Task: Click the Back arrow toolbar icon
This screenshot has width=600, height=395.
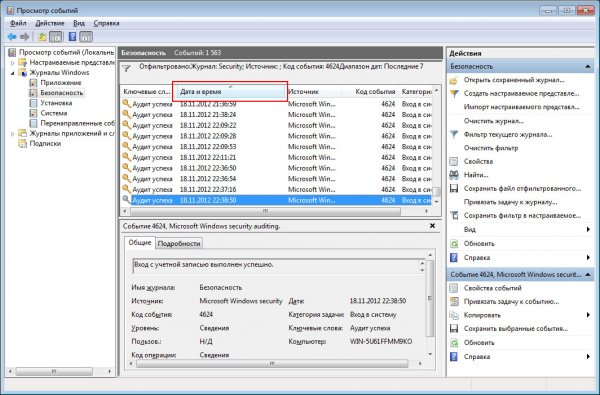Action: 12,37
